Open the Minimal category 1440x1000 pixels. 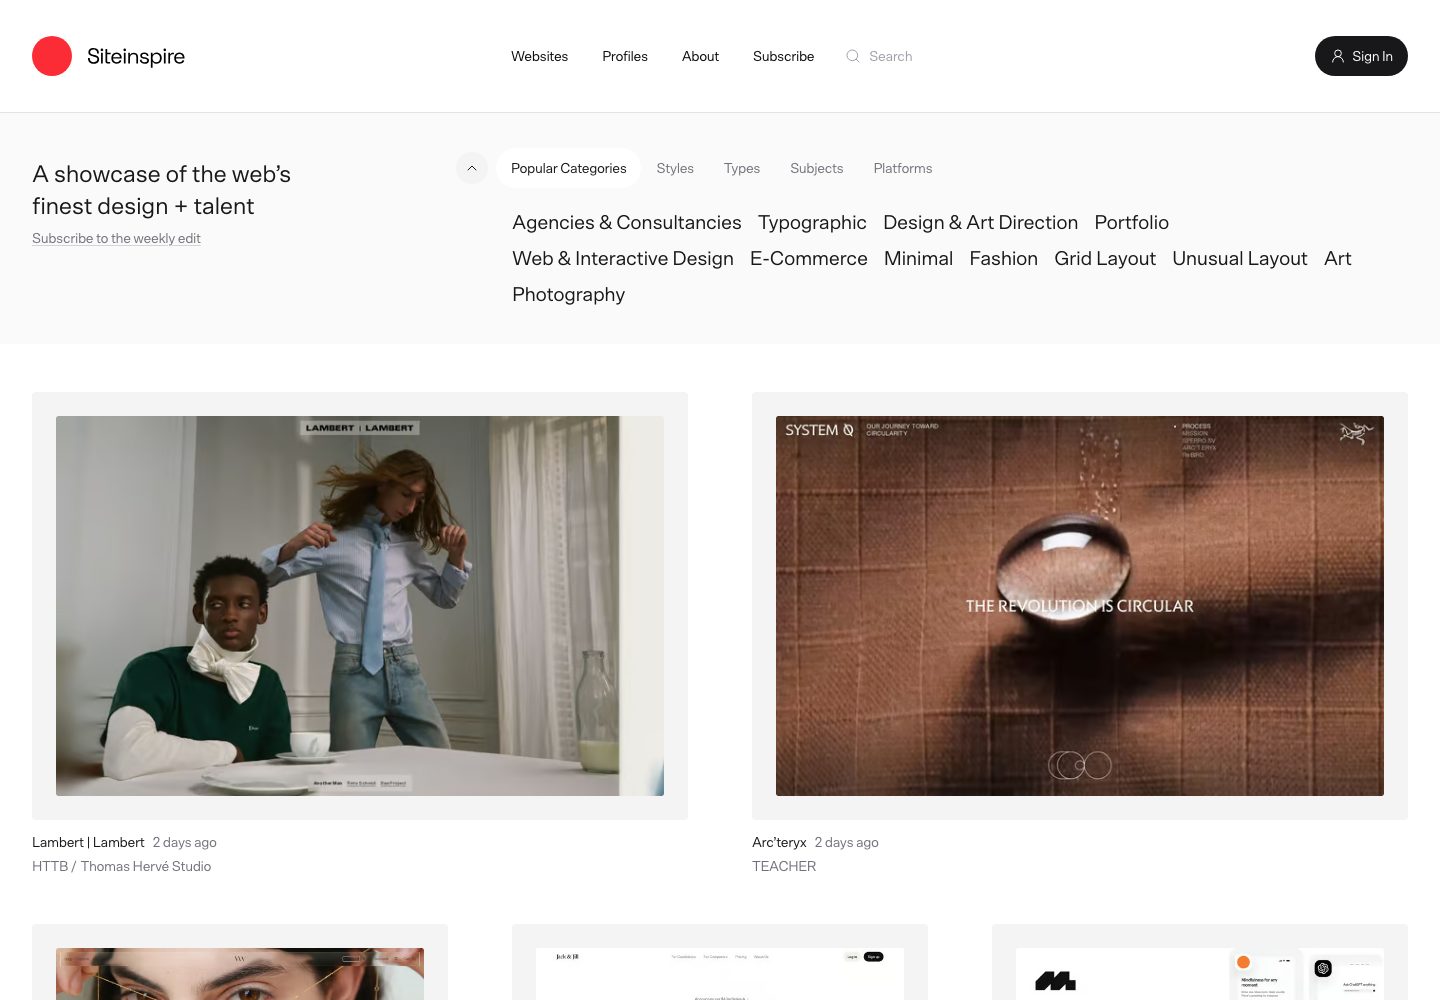click(918, 258)
